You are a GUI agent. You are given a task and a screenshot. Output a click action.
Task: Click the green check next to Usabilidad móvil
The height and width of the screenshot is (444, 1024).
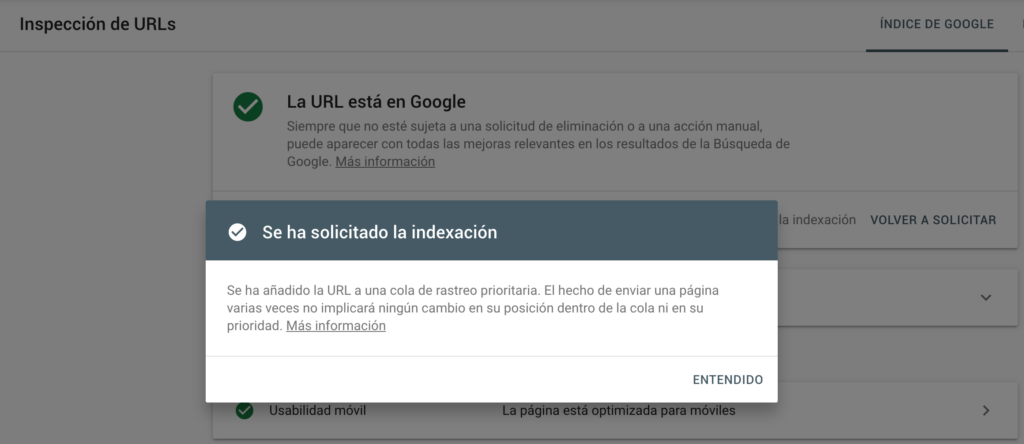click(x=244, y=411)
